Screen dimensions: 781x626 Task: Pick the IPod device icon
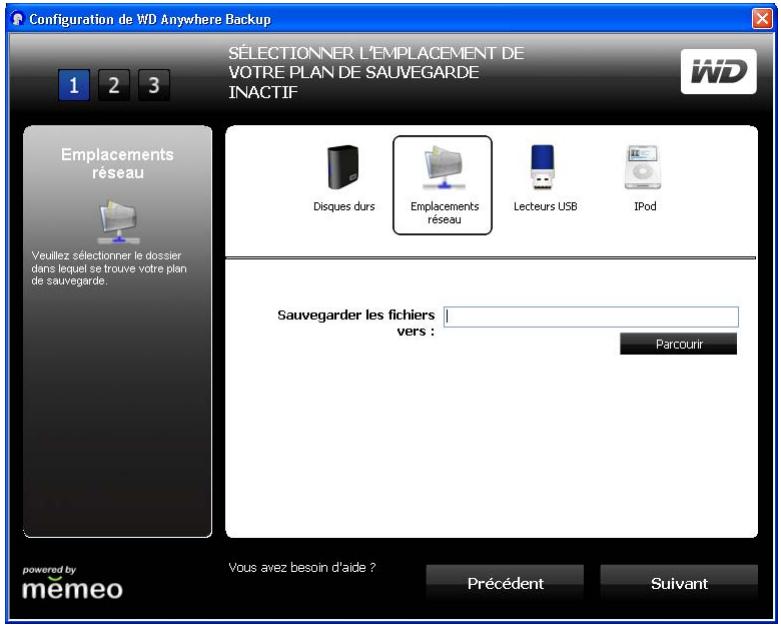[x=643, y=168]
